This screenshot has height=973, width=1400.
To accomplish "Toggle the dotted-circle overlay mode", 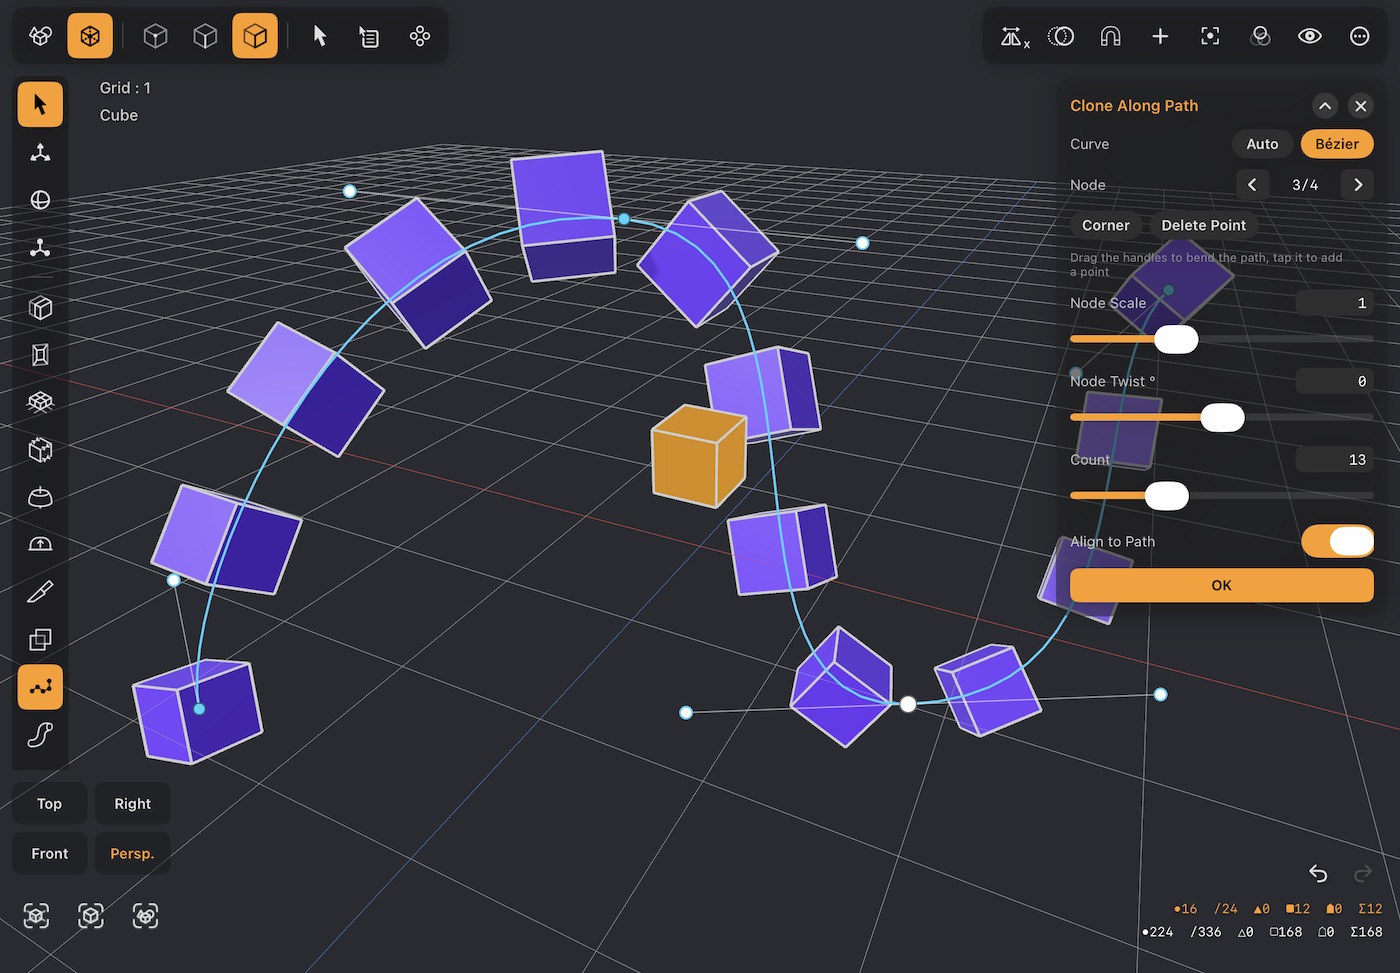I will tap(1060, 36).
